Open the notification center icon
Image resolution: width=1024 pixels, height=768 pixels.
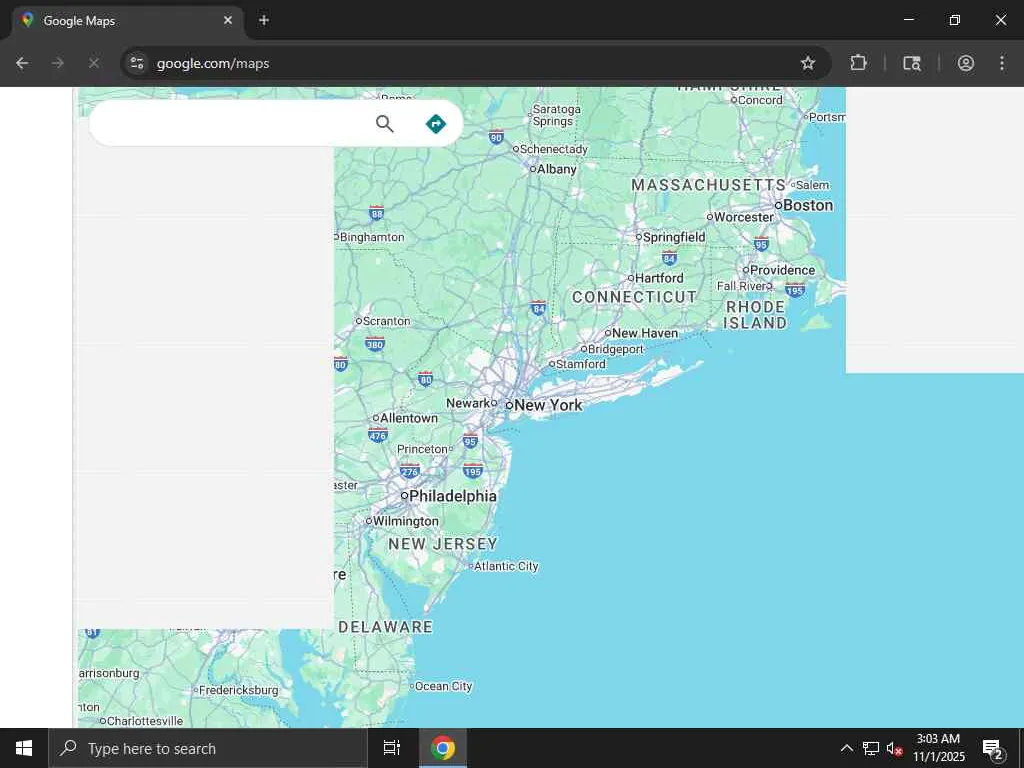(x=993, y=748)
